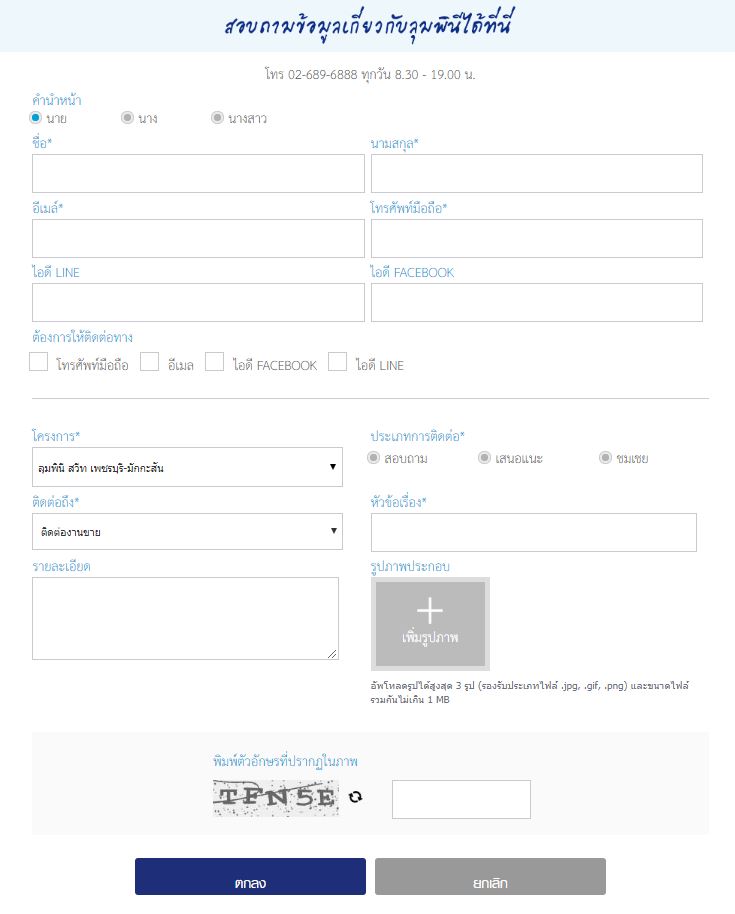Click the เพิ่มรูปภาพ add image tile
Image resolution: width=735 pixels, height=914 pixels.
[430, 624]
